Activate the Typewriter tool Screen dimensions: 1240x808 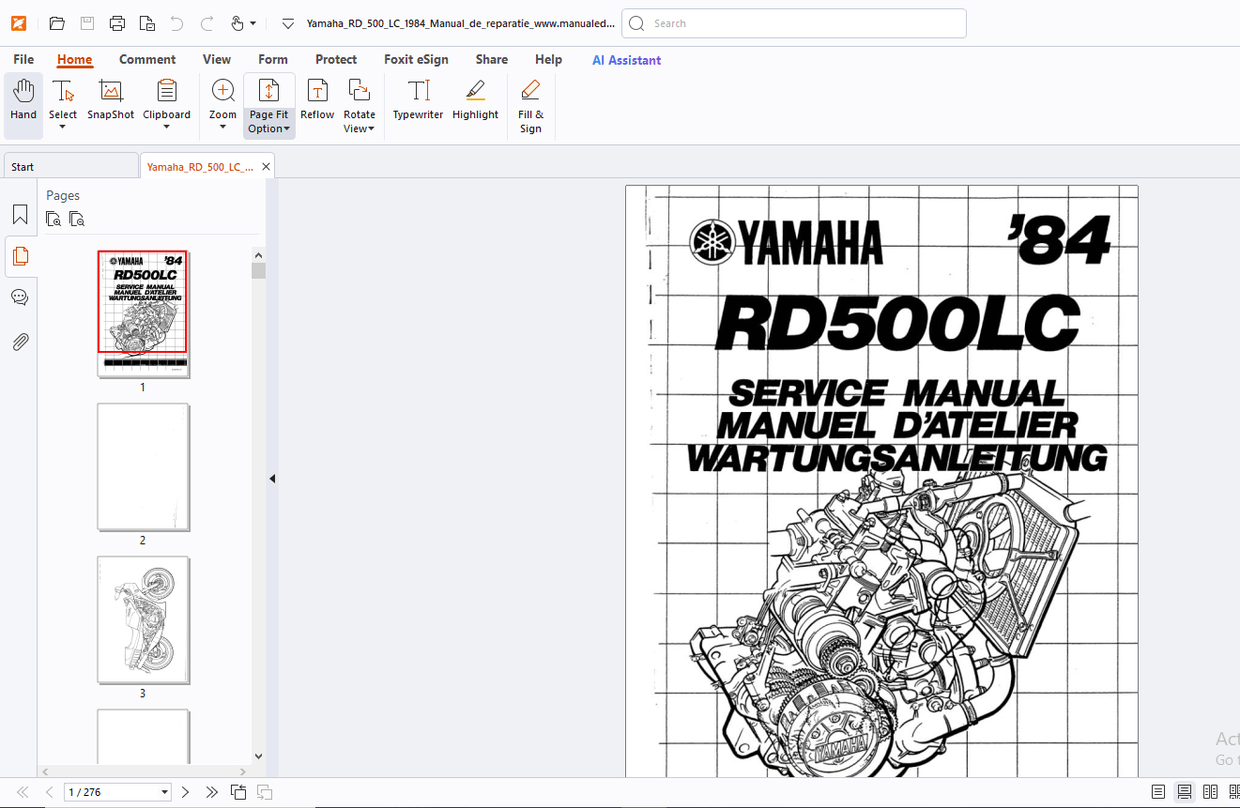click(417, 100)
